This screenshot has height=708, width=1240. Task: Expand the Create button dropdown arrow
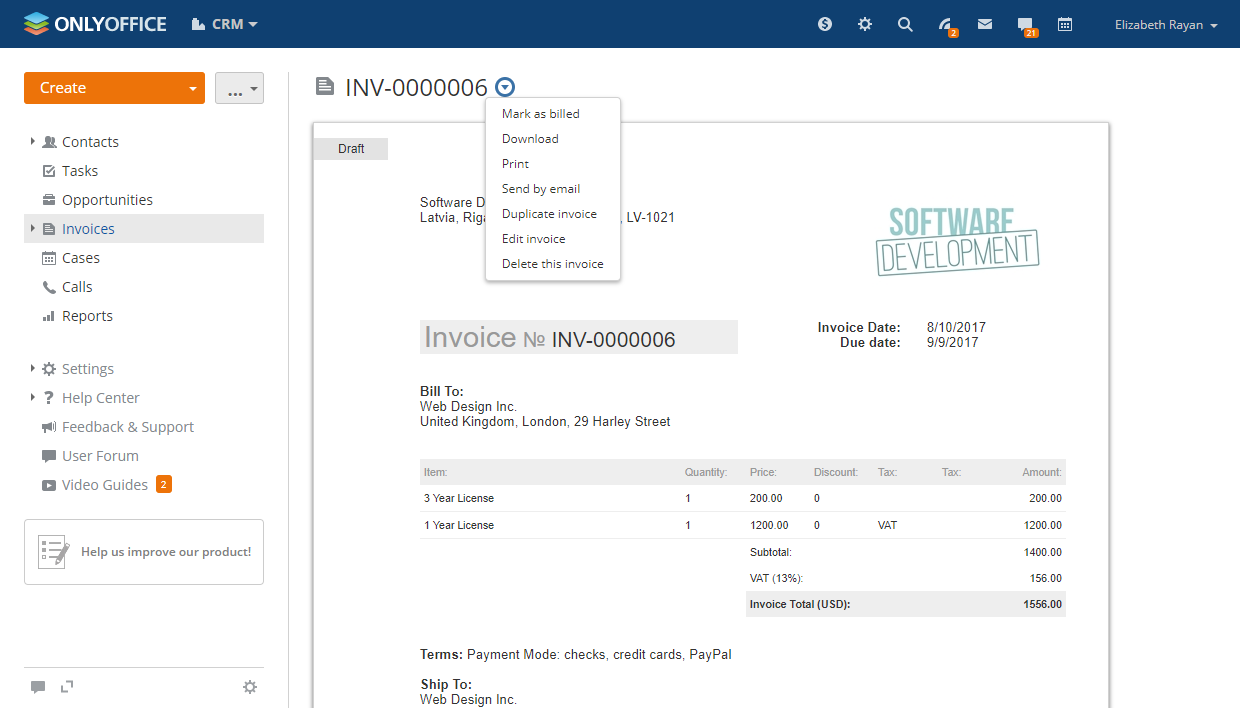click(192, 88)
